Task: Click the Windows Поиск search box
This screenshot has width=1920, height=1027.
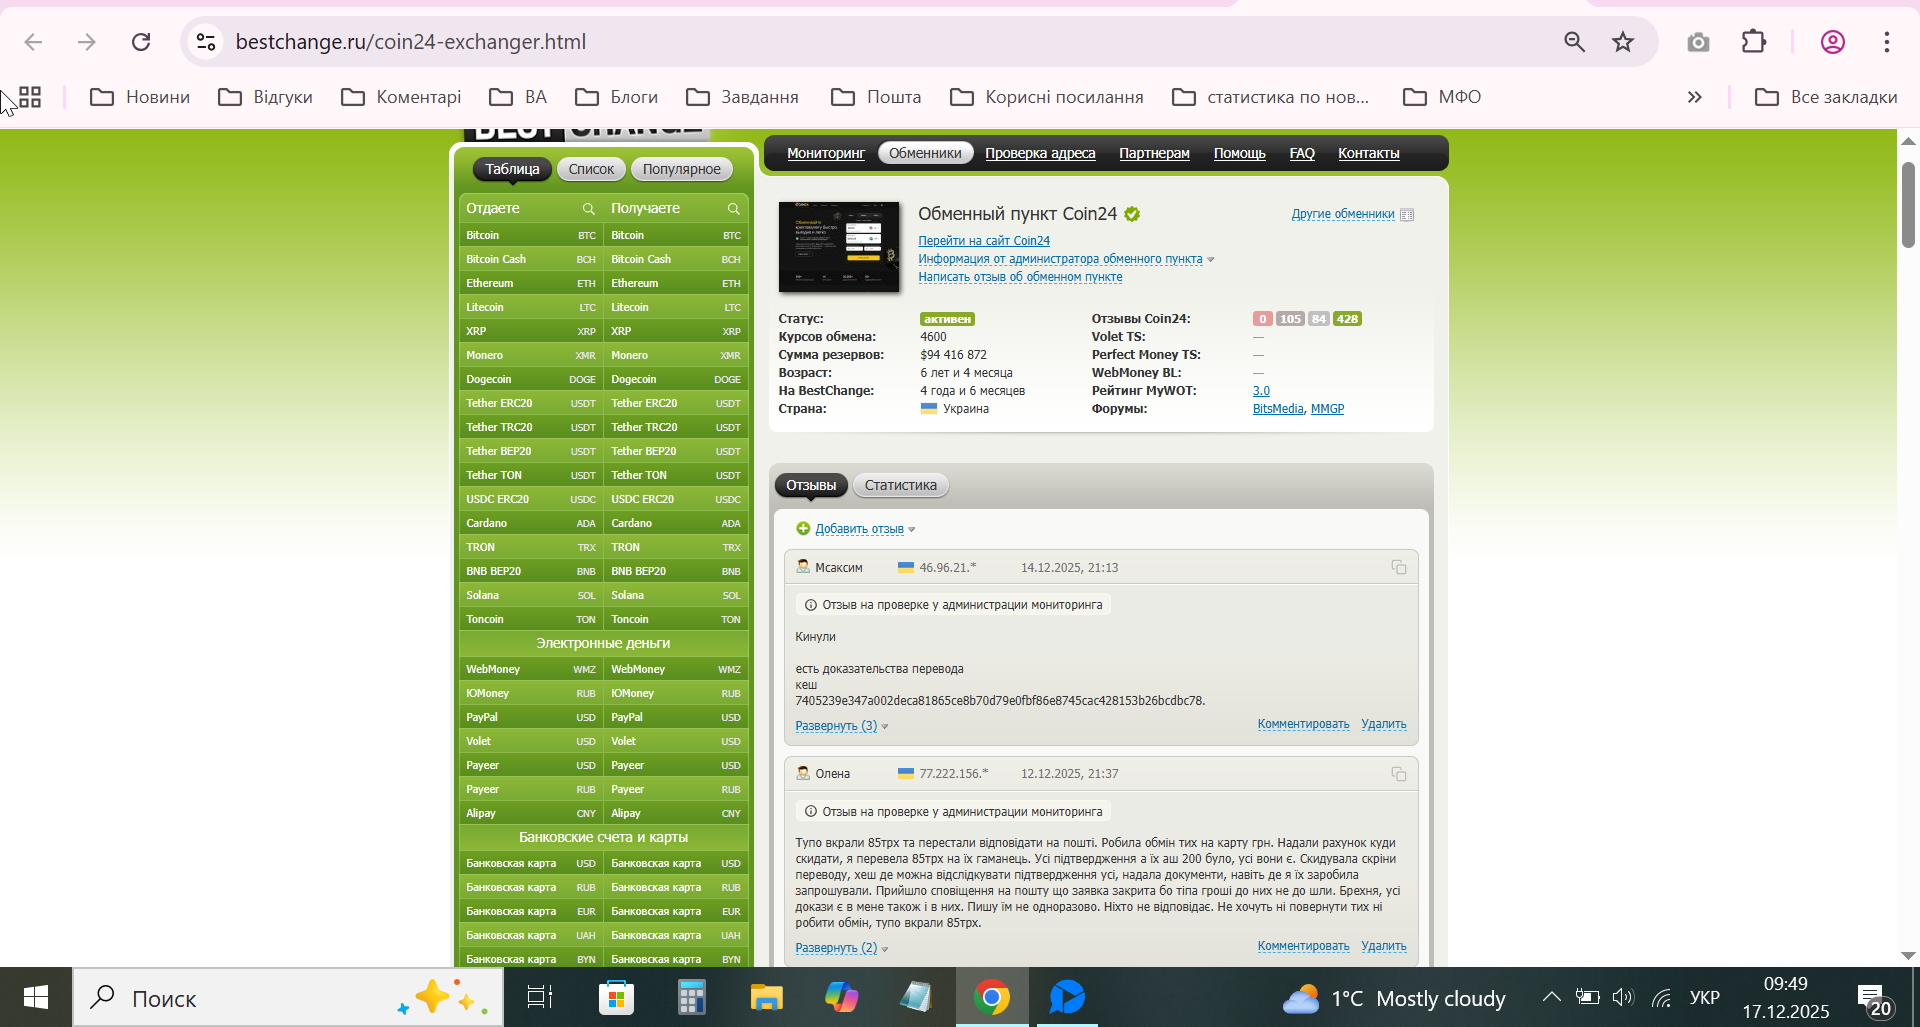Action: (x=288, y=997)
